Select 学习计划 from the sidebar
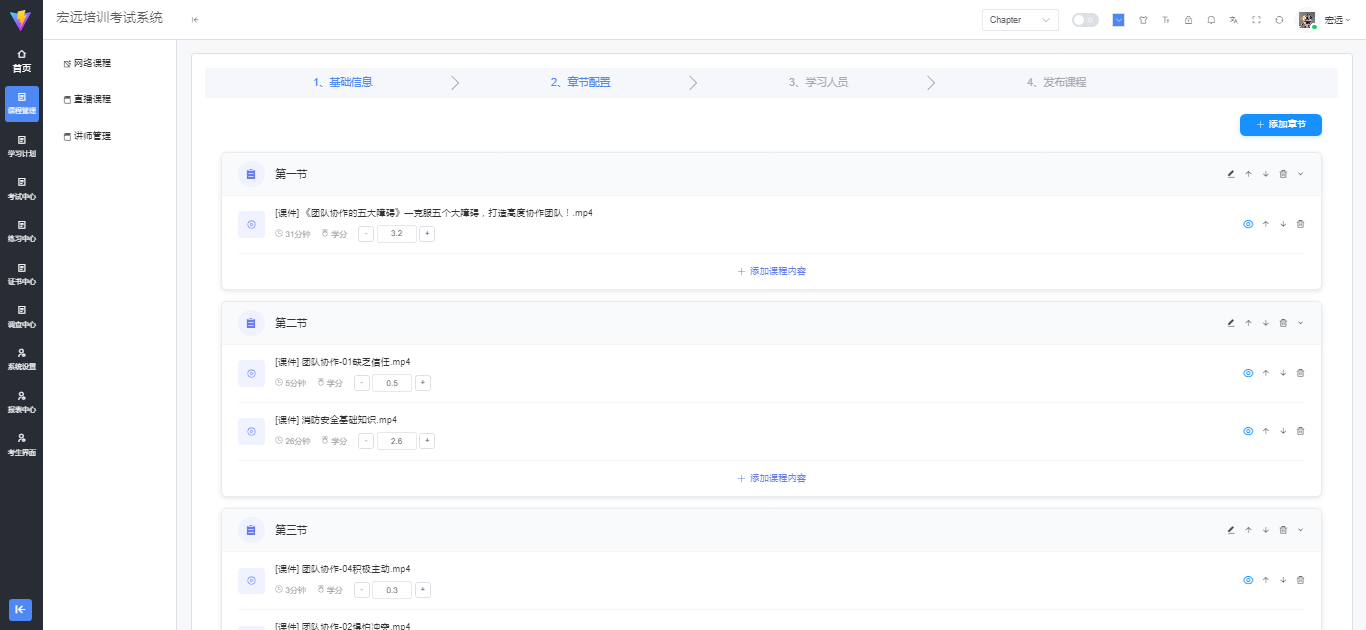The height and width of the screenshot is (630, 1366). tap(21, 146)
